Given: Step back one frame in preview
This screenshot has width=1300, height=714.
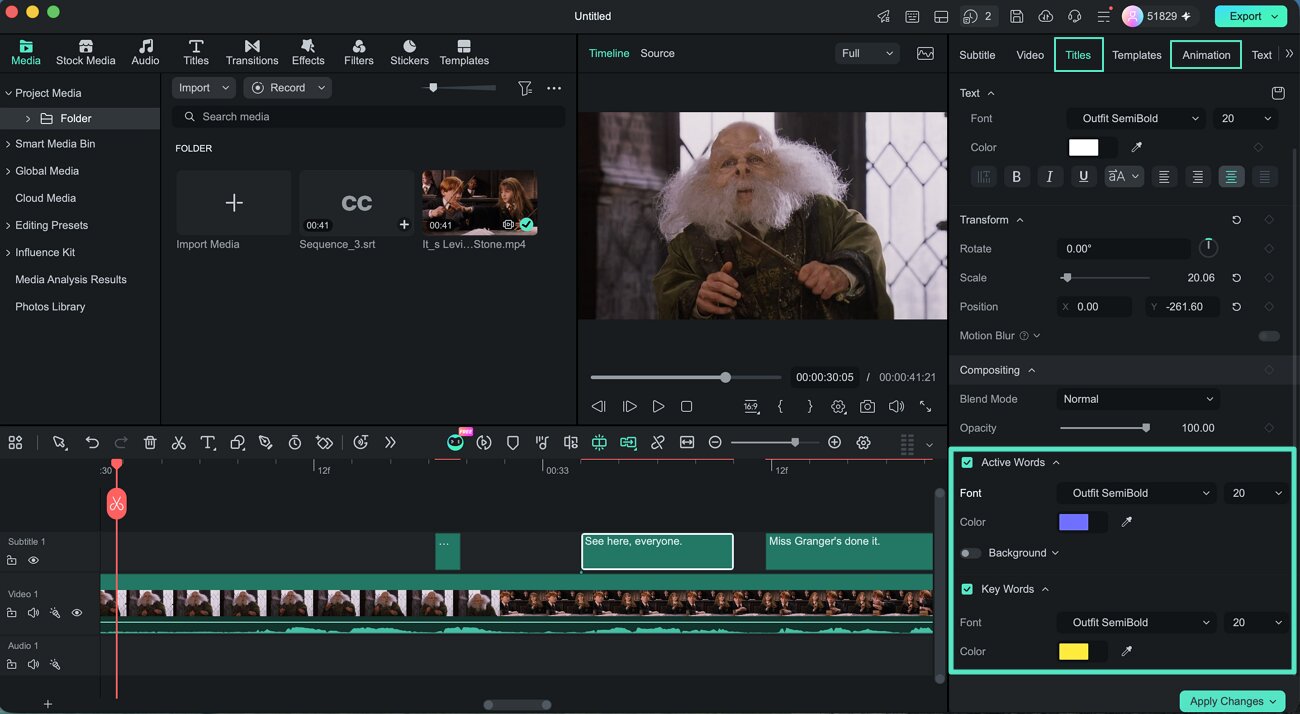Looking at the screenshot, I should coord(599,407).
